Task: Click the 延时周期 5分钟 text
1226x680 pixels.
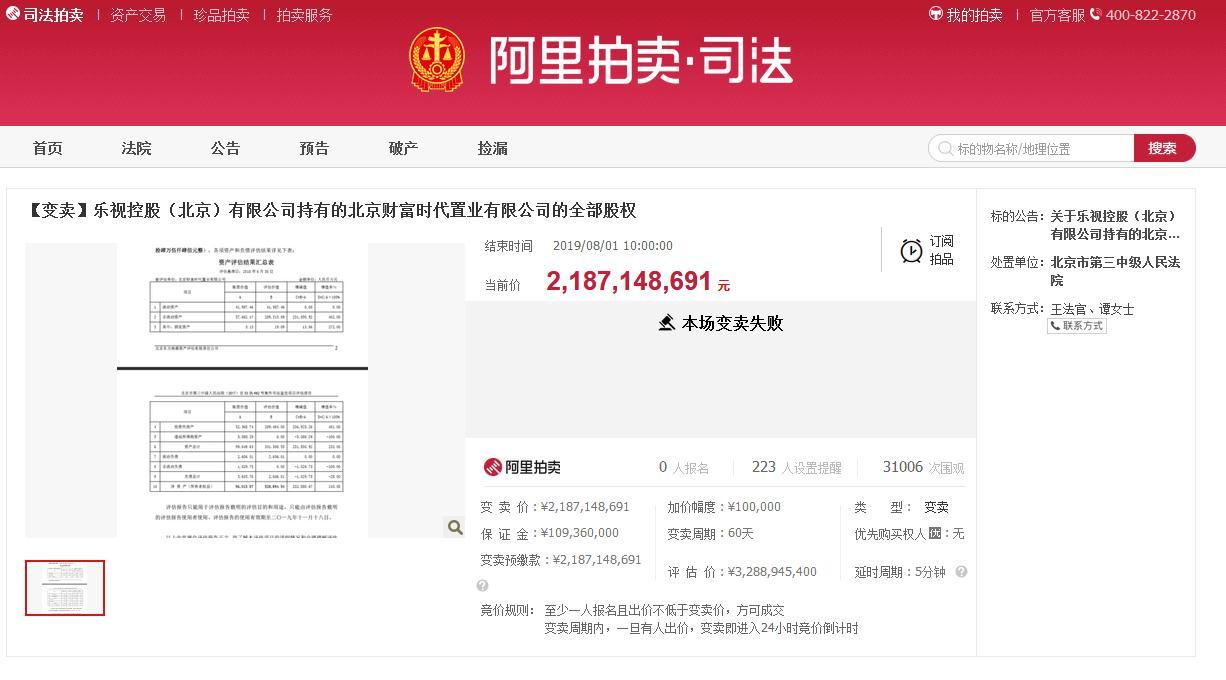Action: click(x=900, y=572)
